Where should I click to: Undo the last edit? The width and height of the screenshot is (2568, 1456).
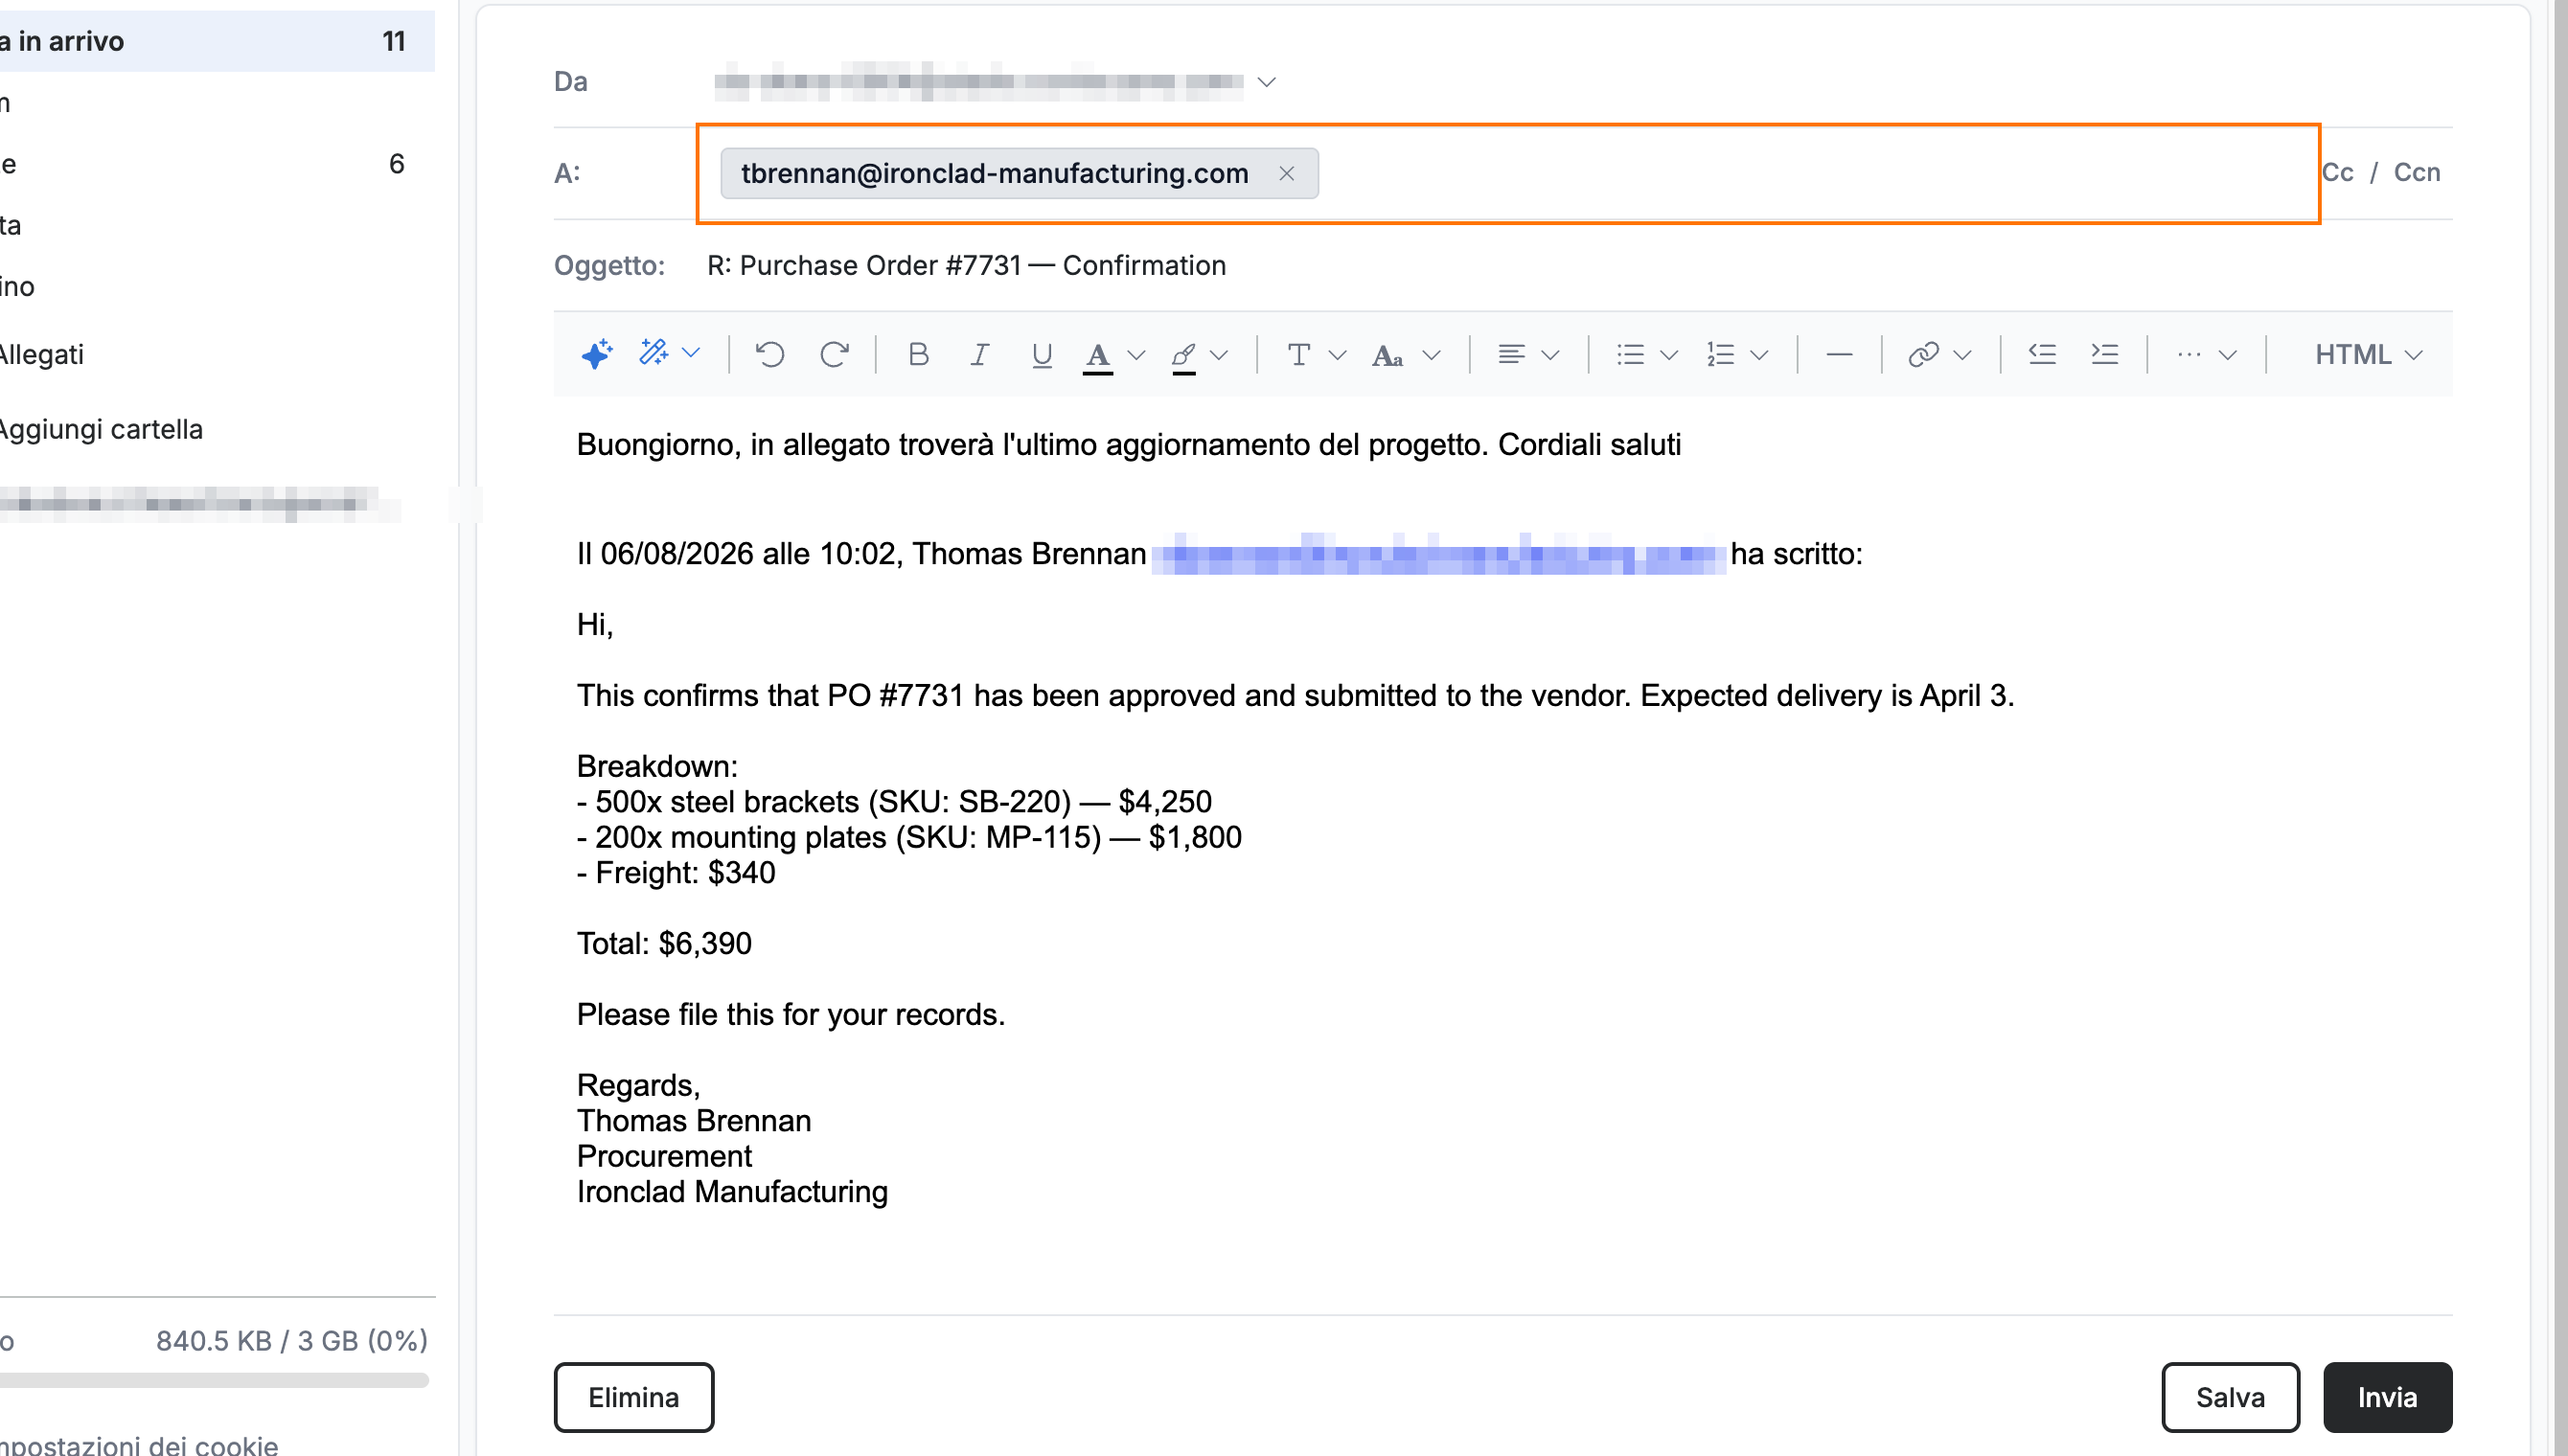tap(769, 354)
